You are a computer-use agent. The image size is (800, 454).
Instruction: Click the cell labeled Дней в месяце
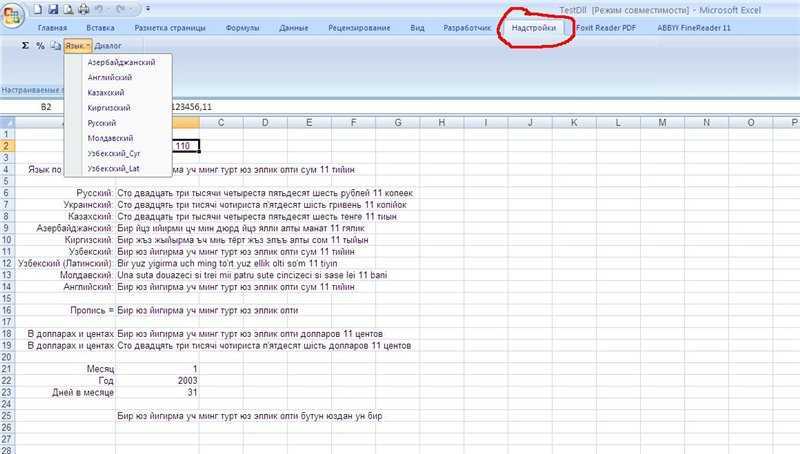click(x=83, y=392)
